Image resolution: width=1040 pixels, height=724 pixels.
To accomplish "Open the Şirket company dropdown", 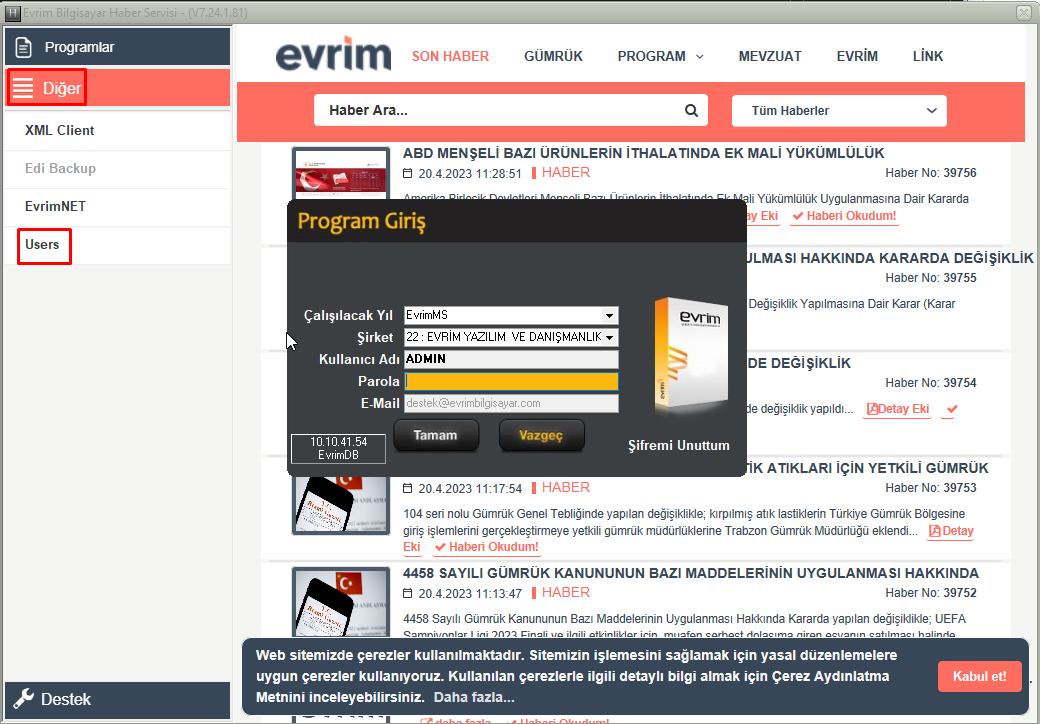I will (610, 337).
